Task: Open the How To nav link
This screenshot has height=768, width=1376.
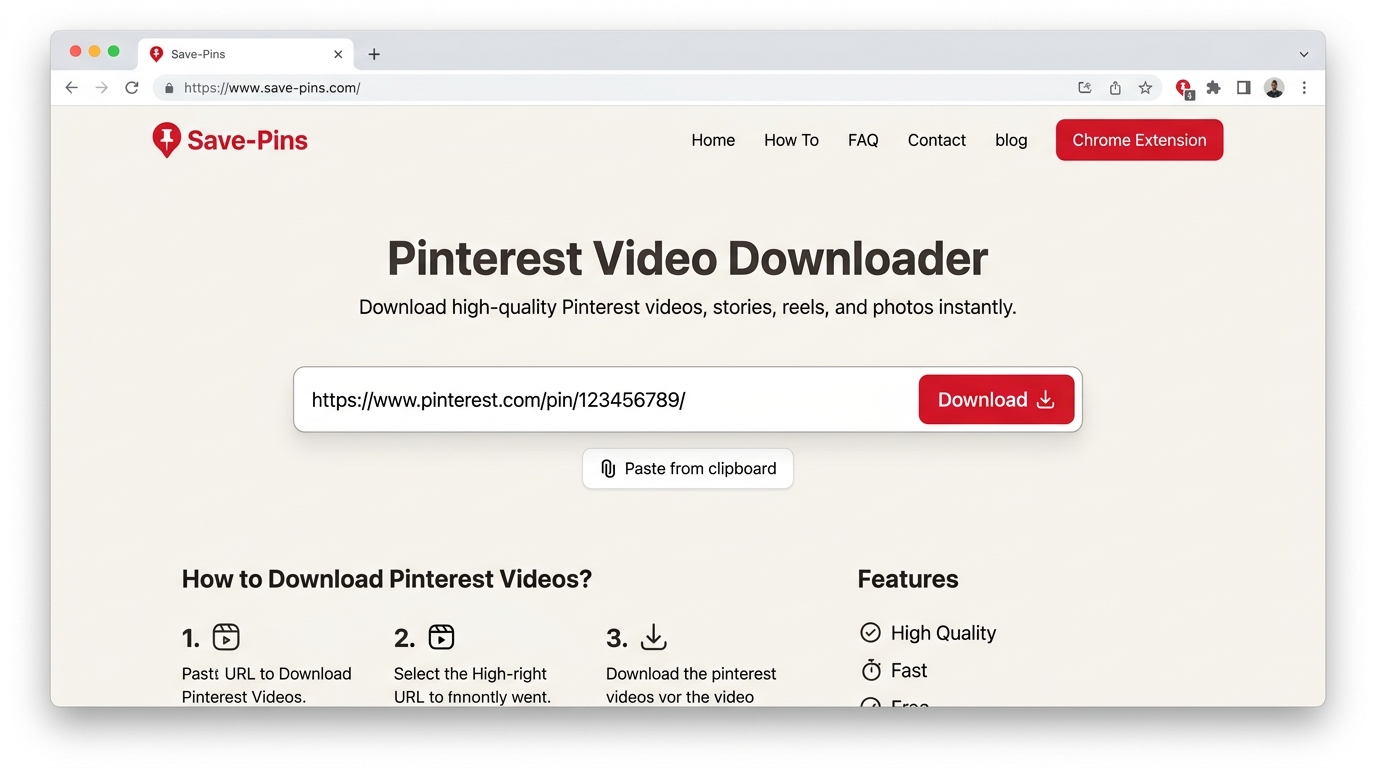Action: pyautogui.click(x=791, y=140)
